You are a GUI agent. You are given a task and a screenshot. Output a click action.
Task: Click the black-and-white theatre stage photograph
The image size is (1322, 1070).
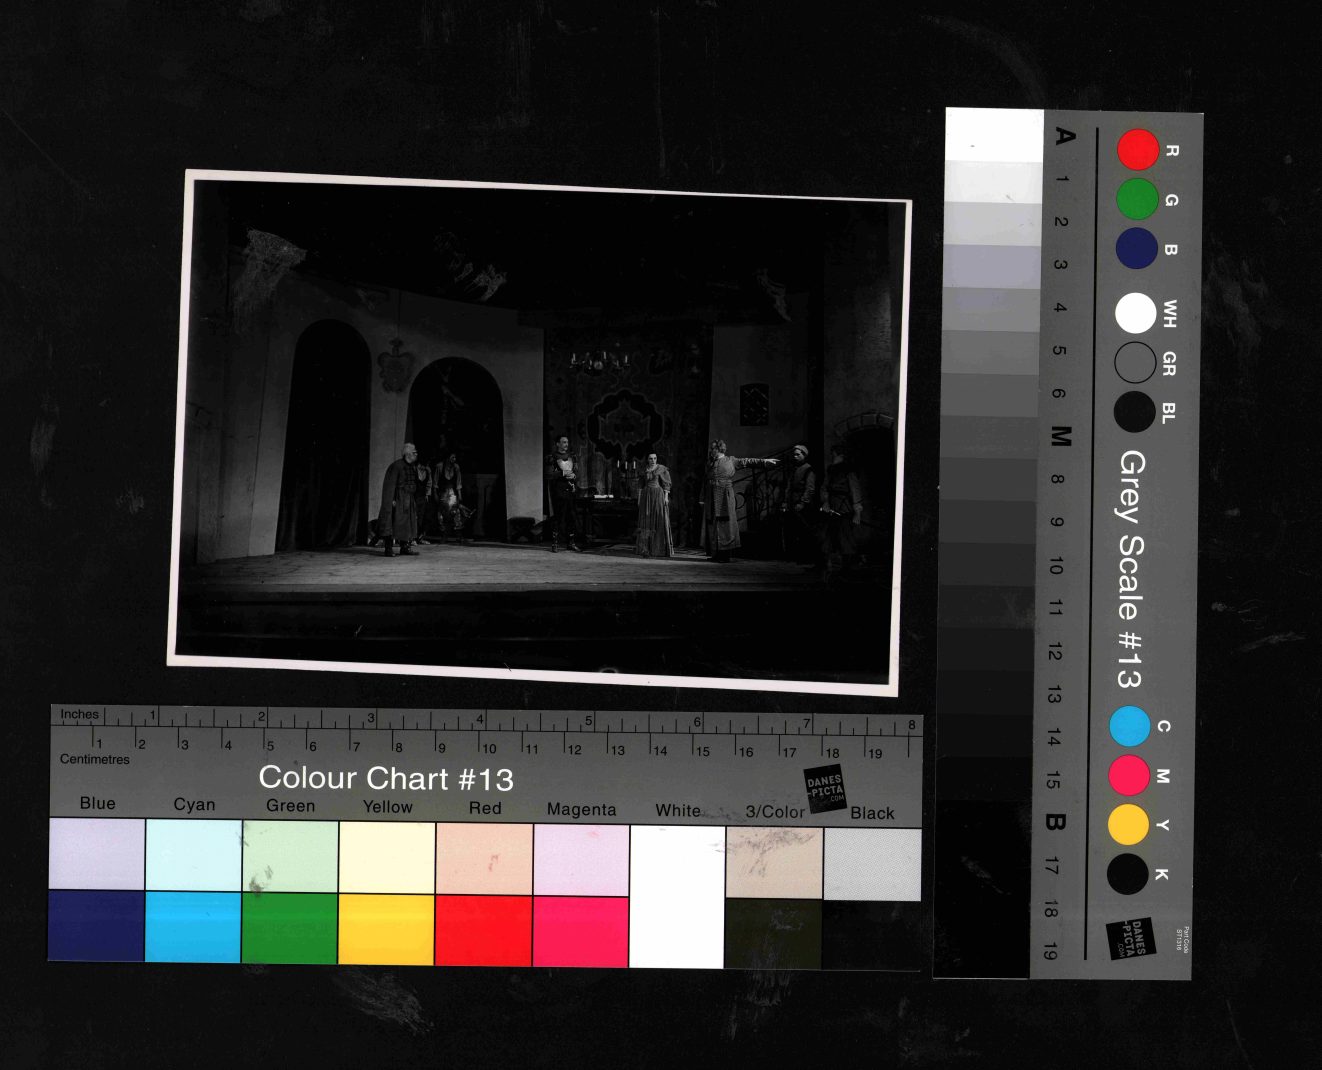(x=540, y=432)
